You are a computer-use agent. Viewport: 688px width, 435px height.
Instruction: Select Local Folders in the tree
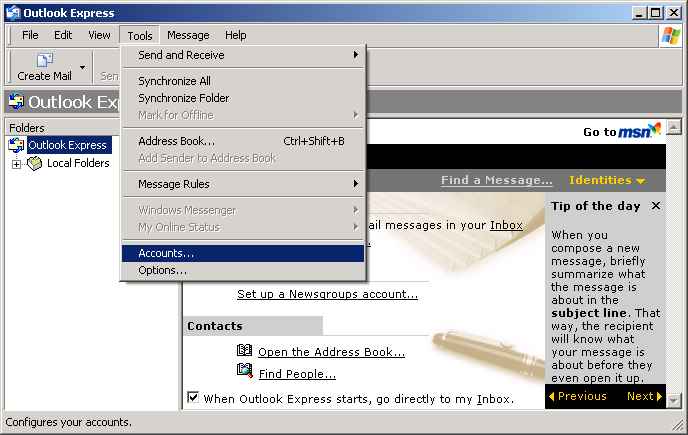(x=78, y=163)
